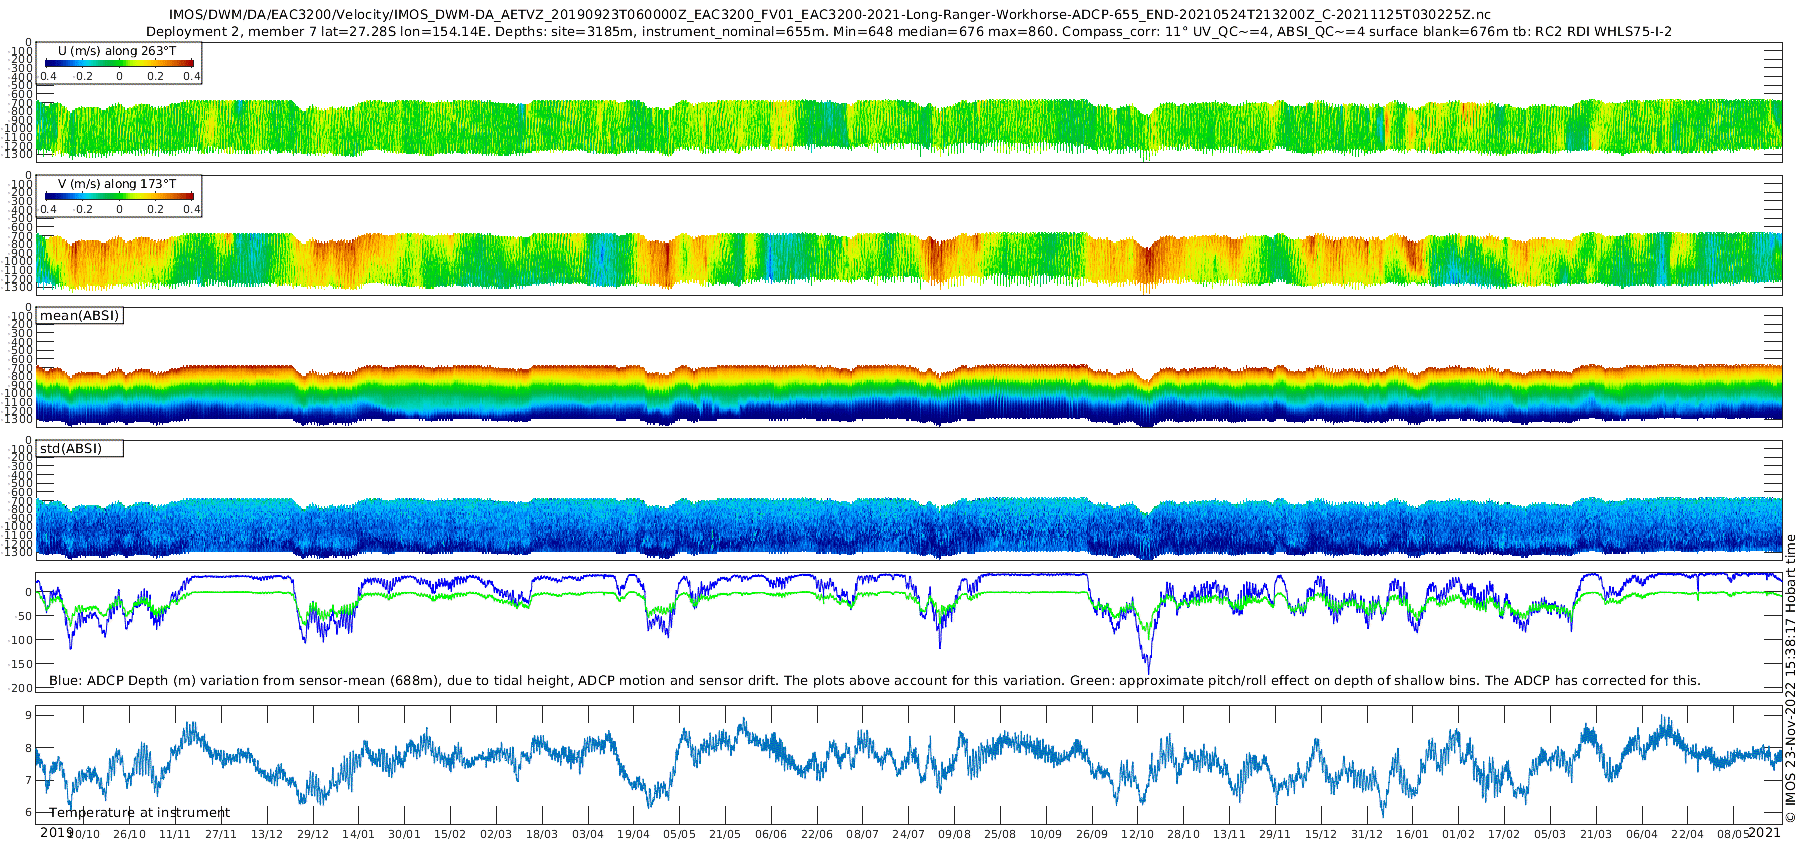The image size is (1800, 850).
Task: Click the '01/02' date tick
Action: pos(1459,834)
